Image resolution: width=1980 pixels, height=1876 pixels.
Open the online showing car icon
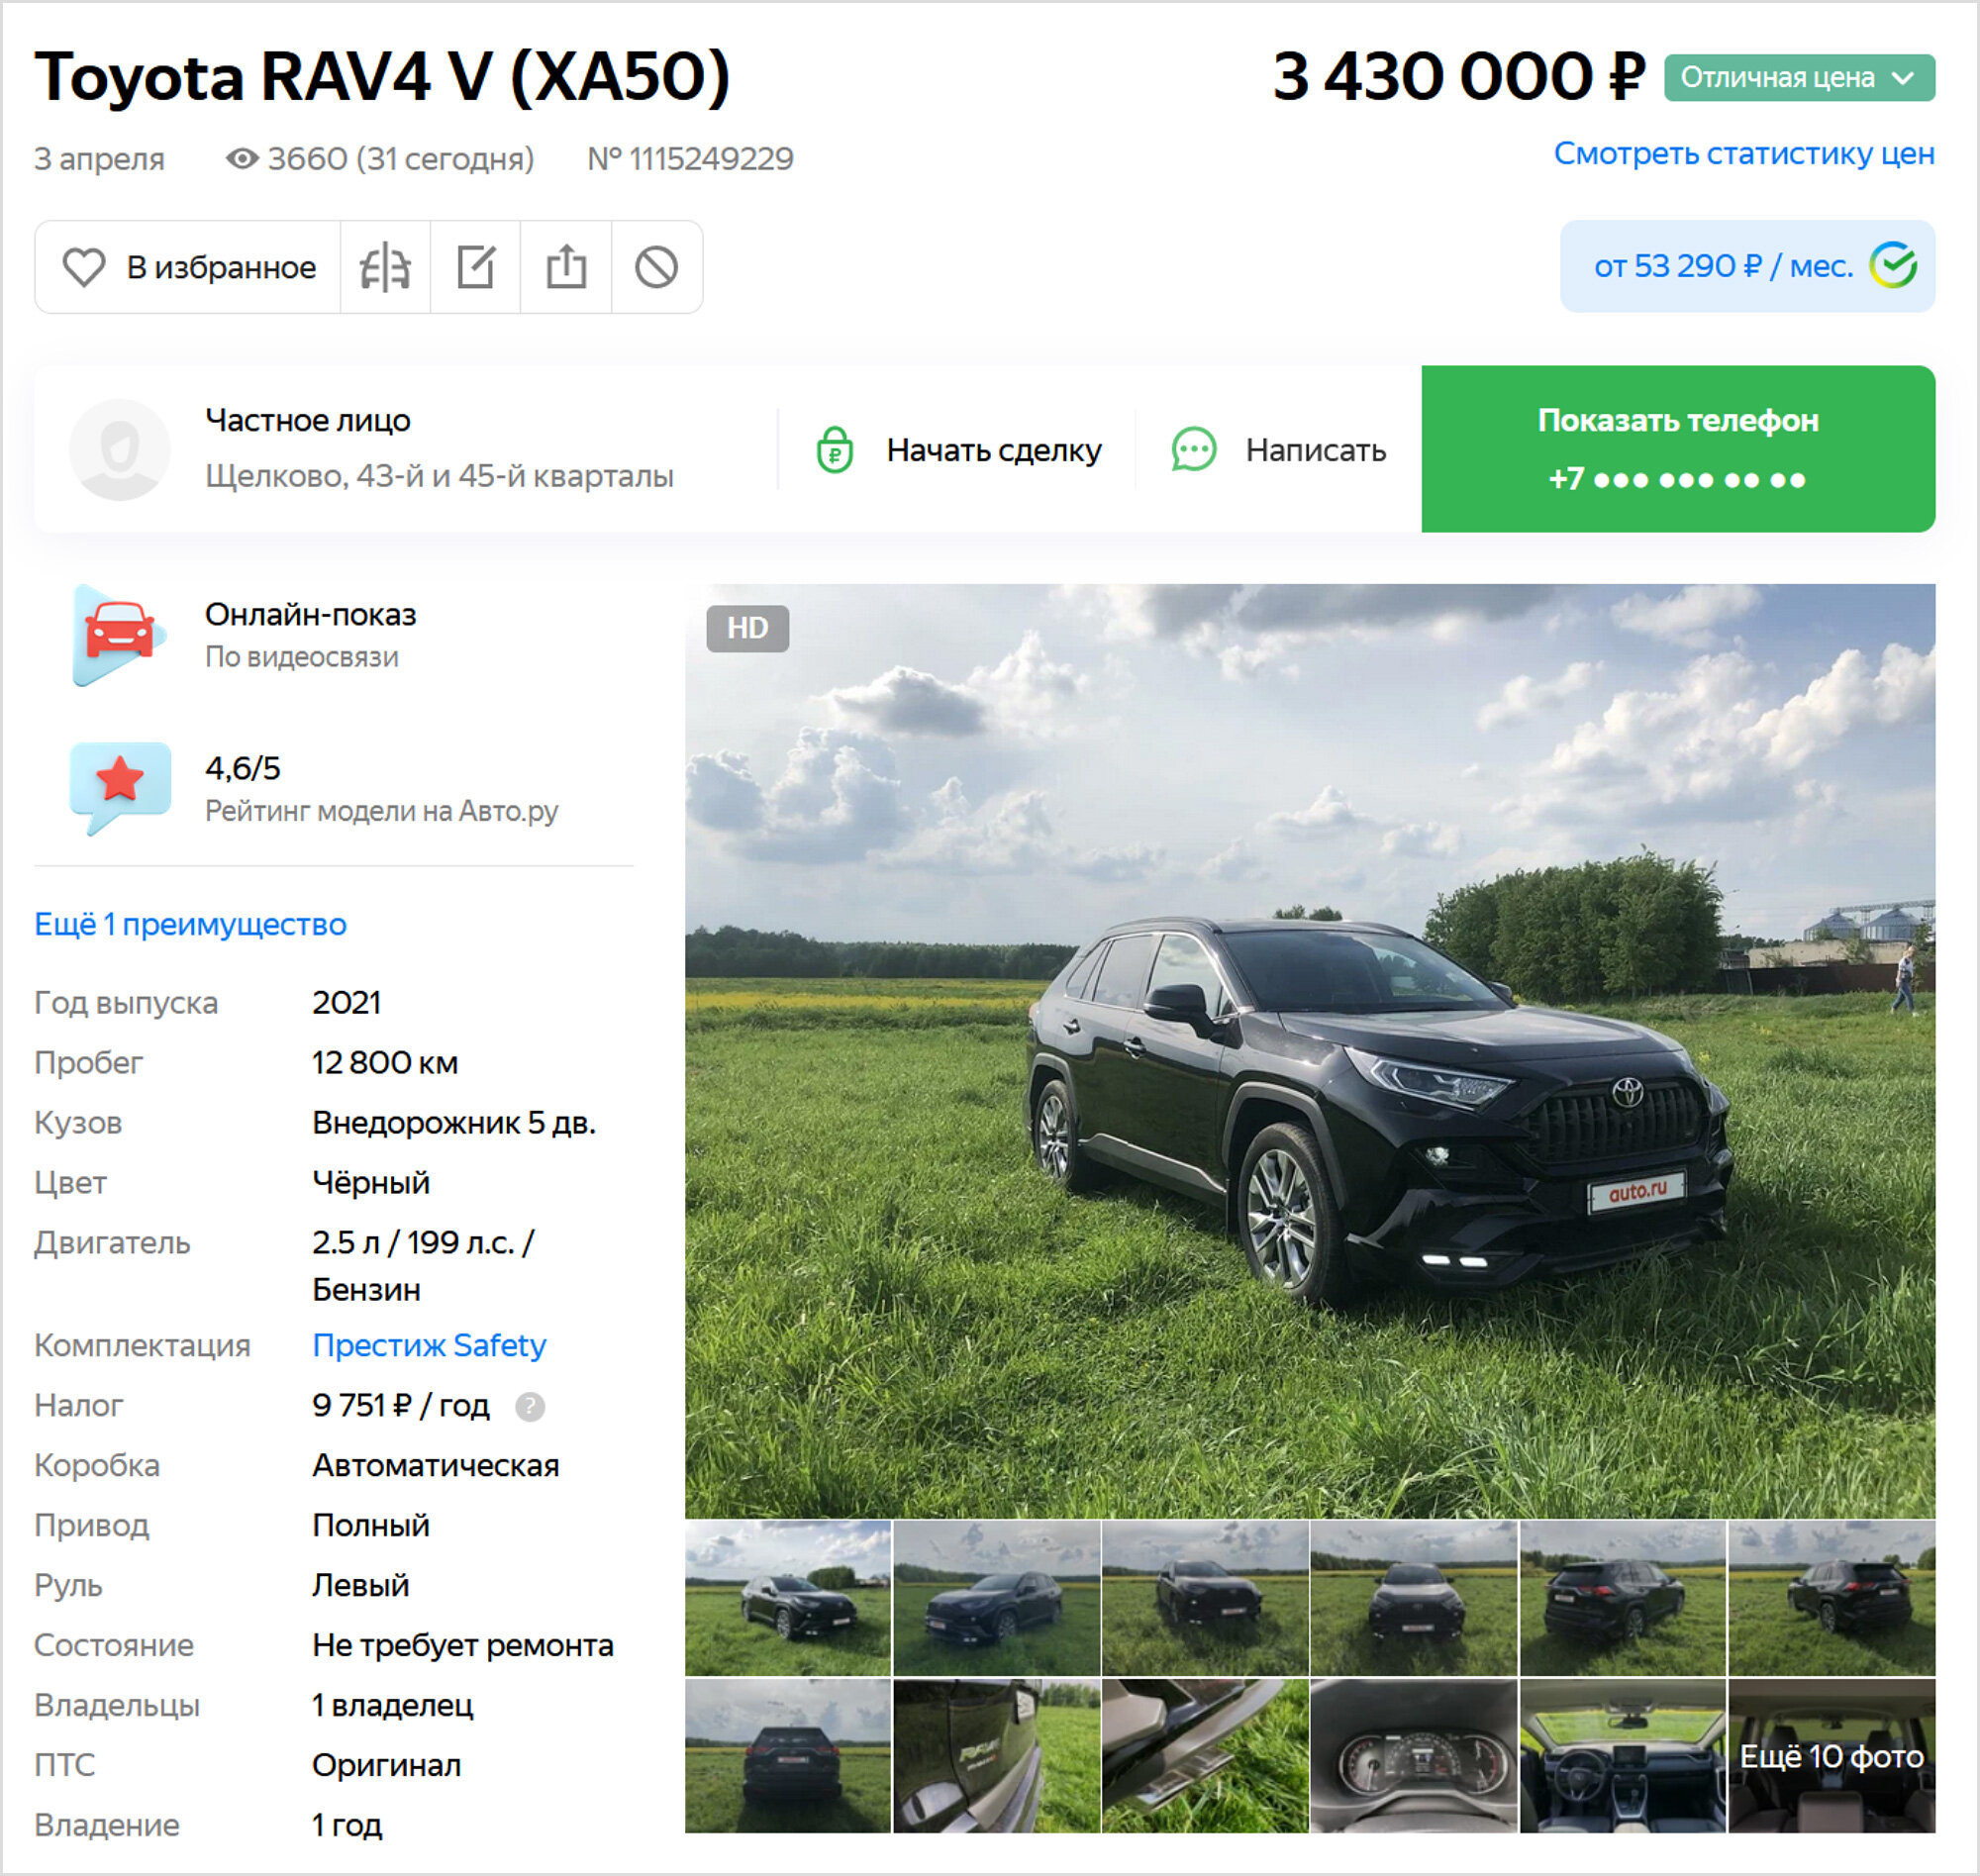119,635
